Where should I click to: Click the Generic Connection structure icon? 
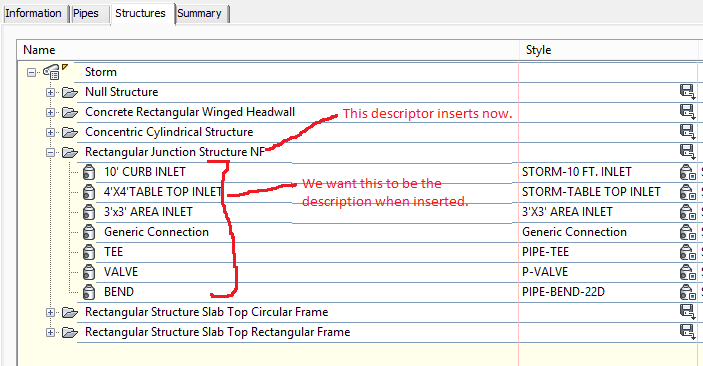click(89, 232)
